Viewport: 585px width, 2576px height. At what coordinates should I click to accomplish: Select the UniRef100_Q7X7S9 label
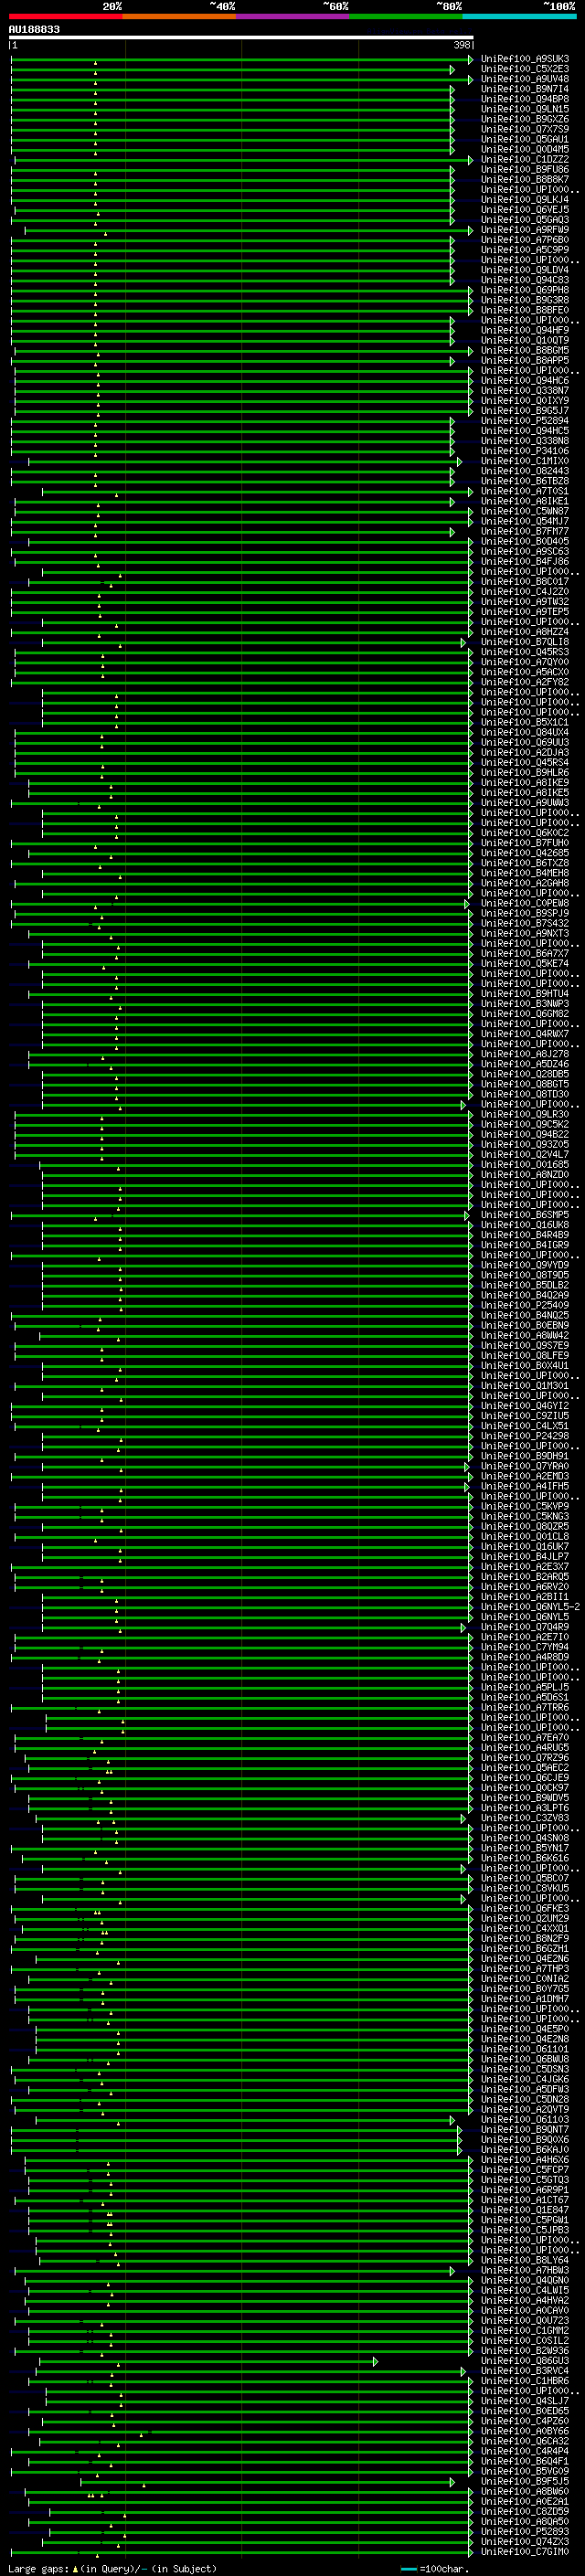coord(525,129)
